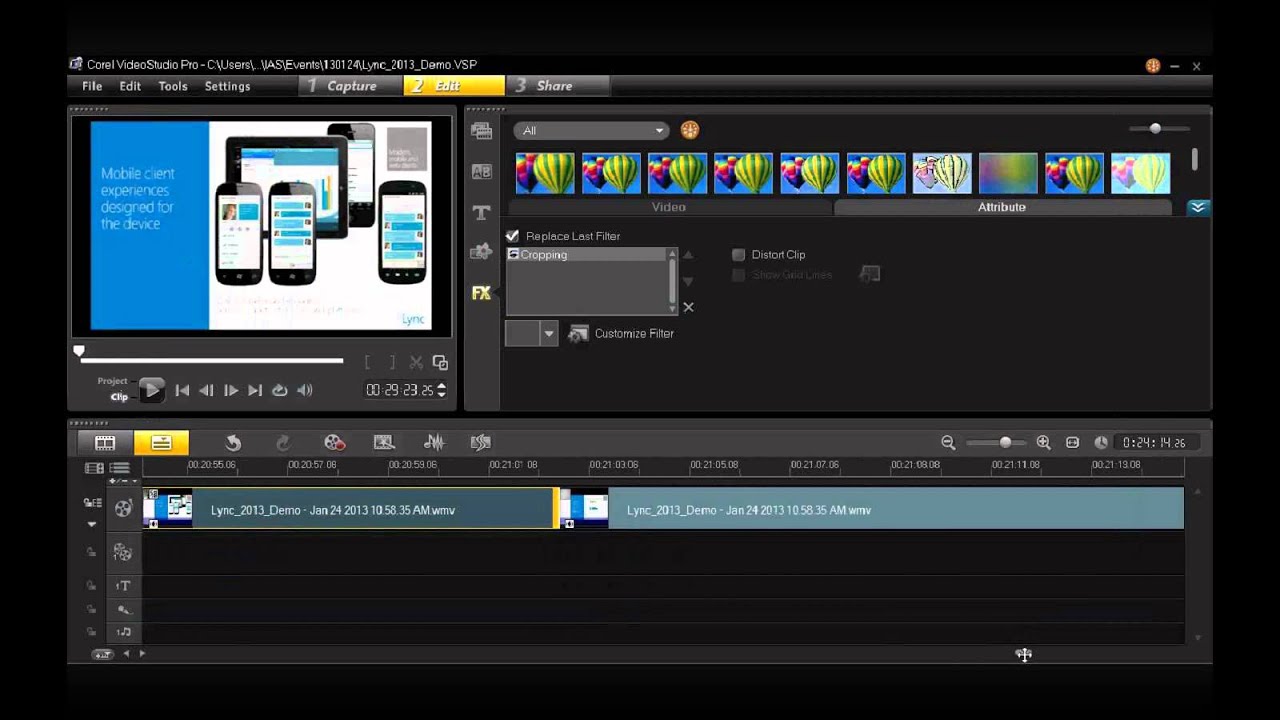Toggle Clip playback mode
1280x720 pixels.
(x=119, y=397)
